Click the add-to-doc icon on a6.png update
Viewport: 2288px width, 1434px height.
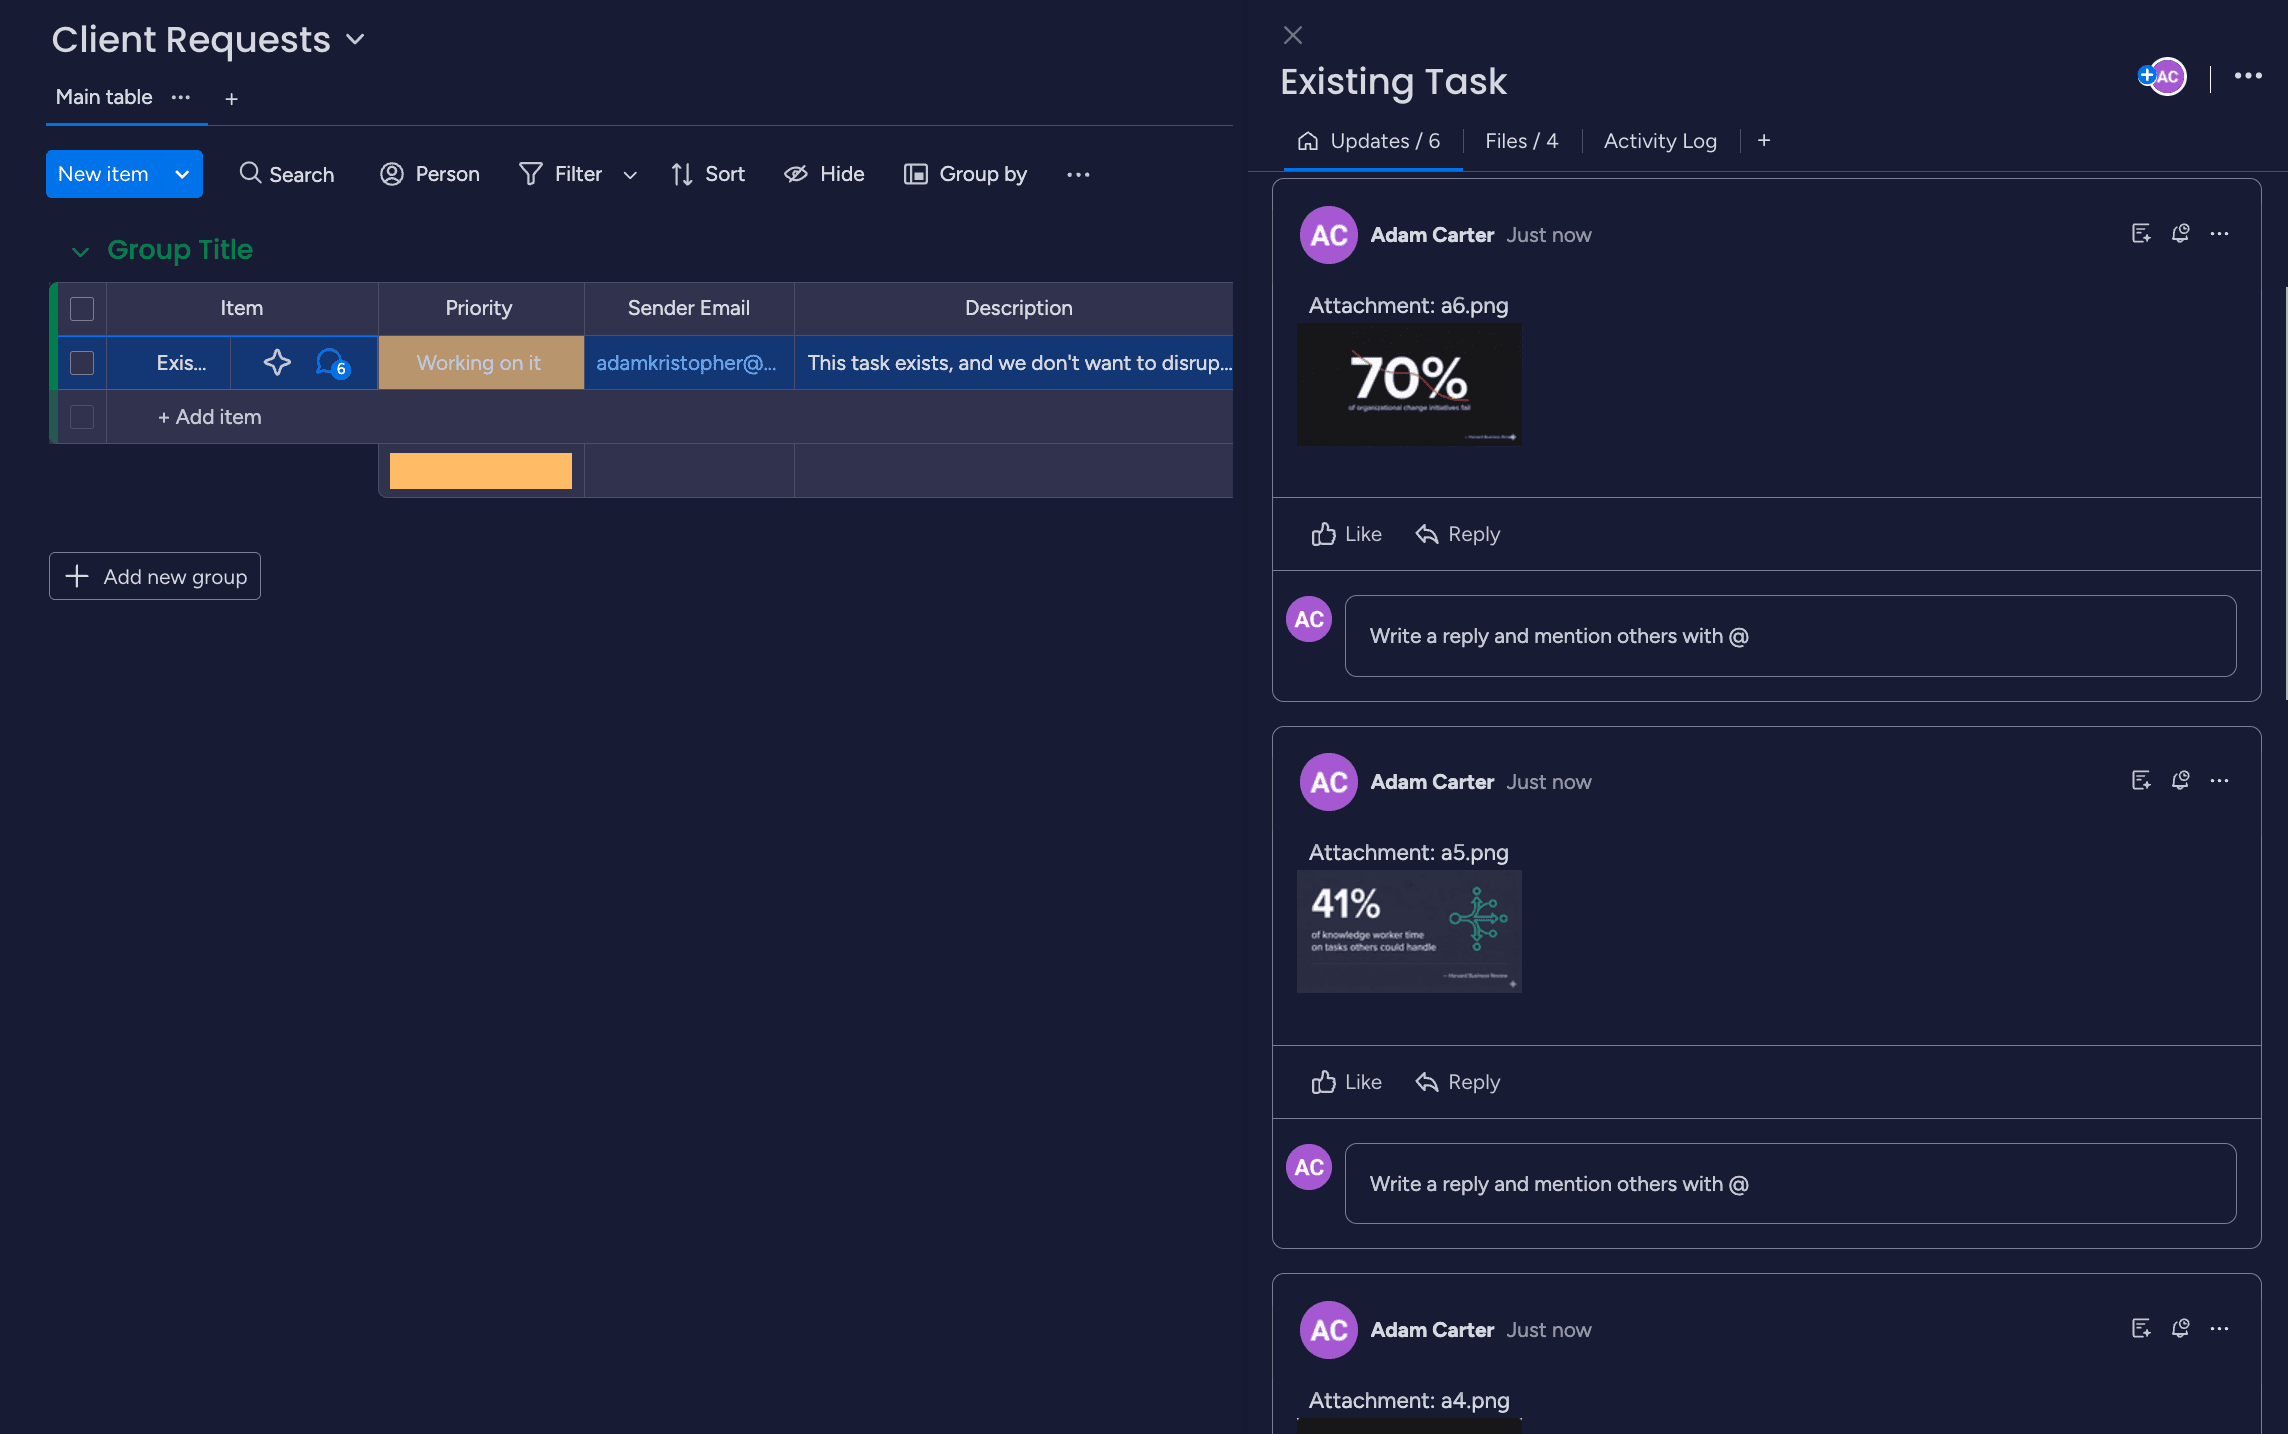point(2140,233)
